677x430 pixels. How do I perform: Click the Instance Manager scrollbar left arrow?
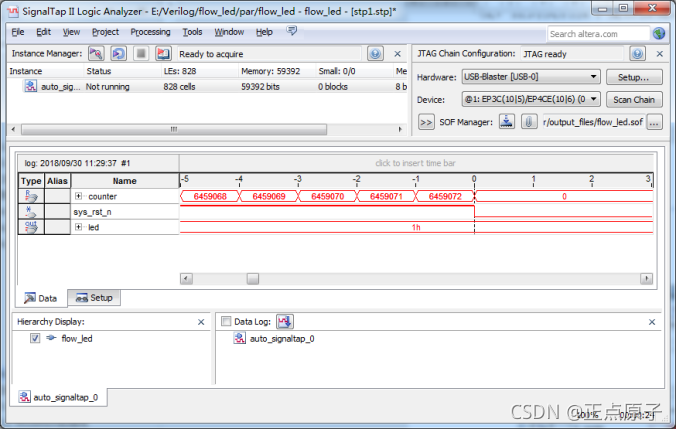point(13,129)
